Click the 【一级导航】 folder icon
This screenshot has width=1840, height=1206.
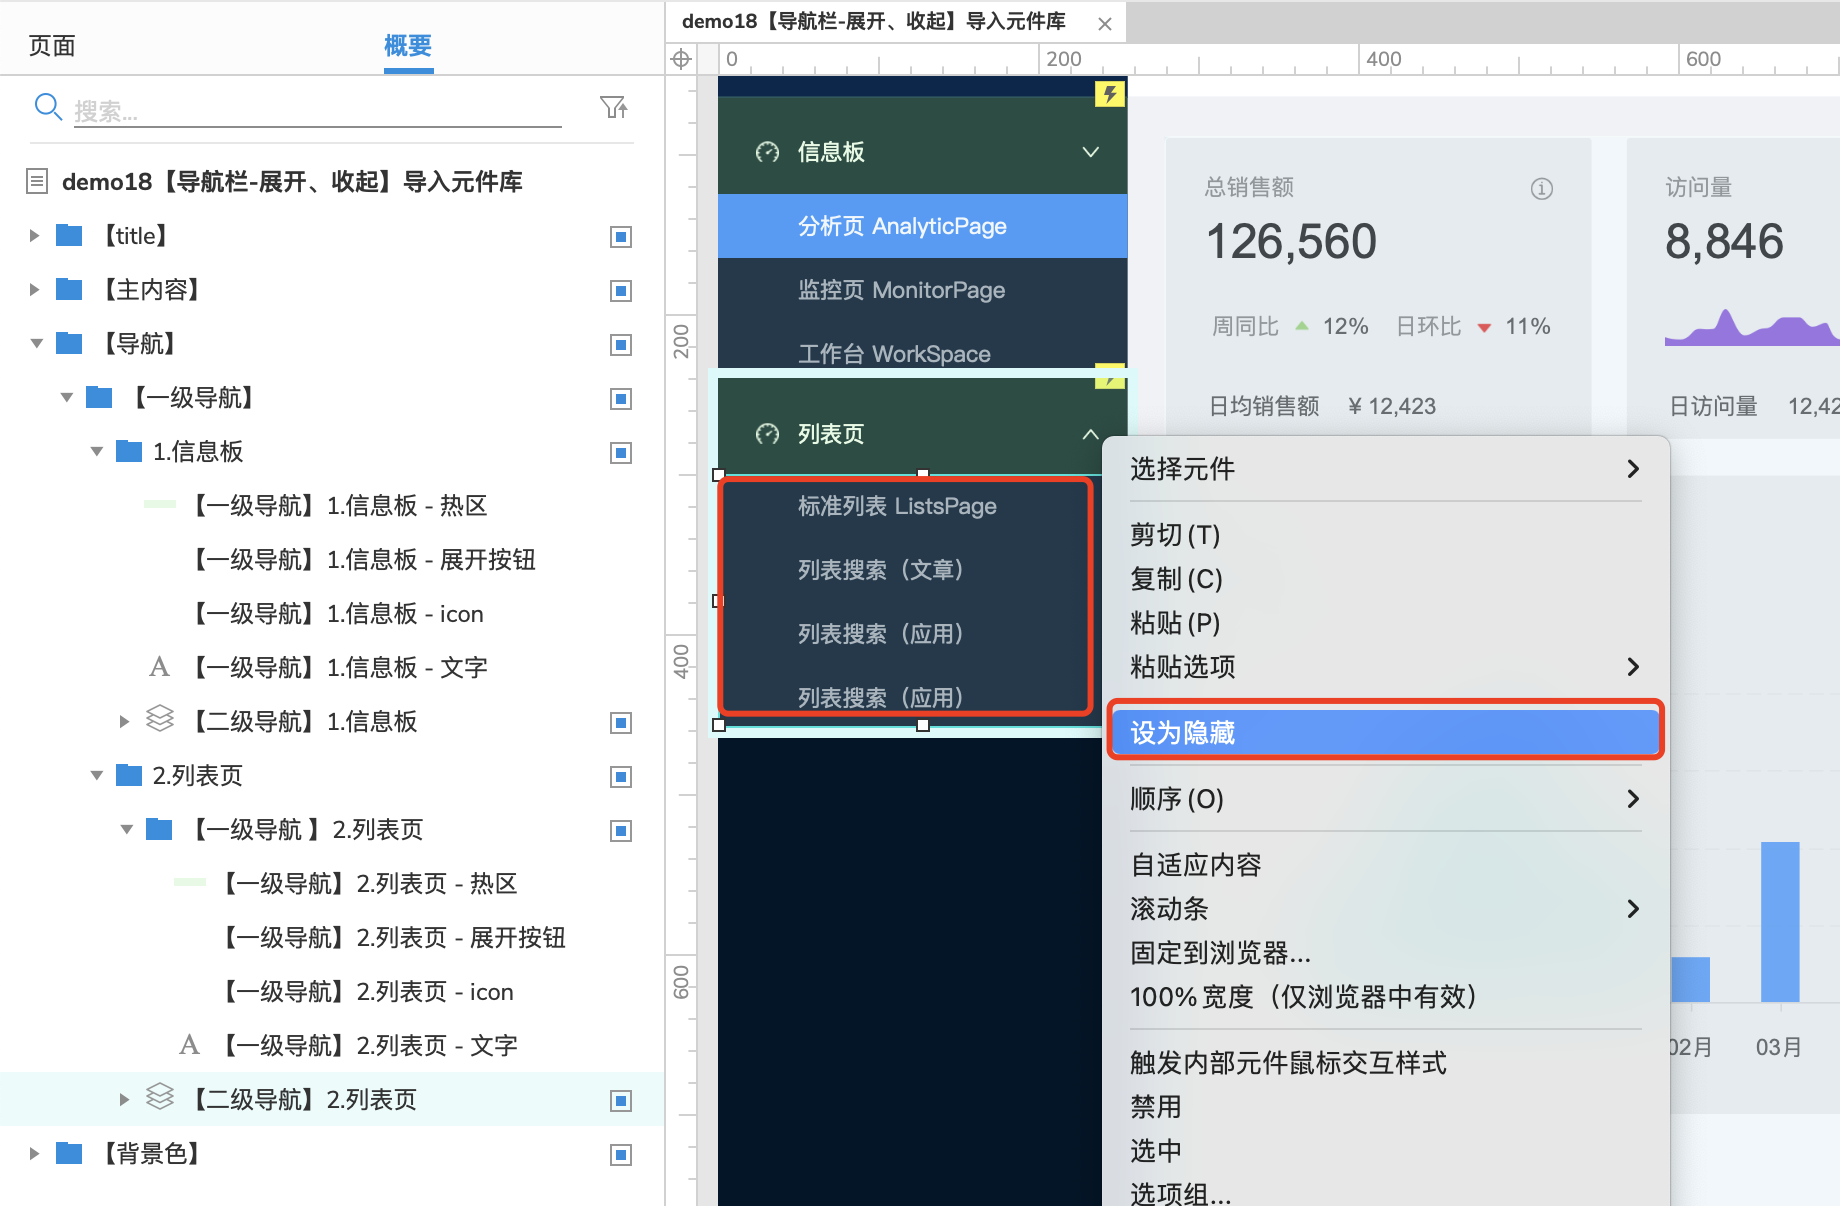point(99,398)
